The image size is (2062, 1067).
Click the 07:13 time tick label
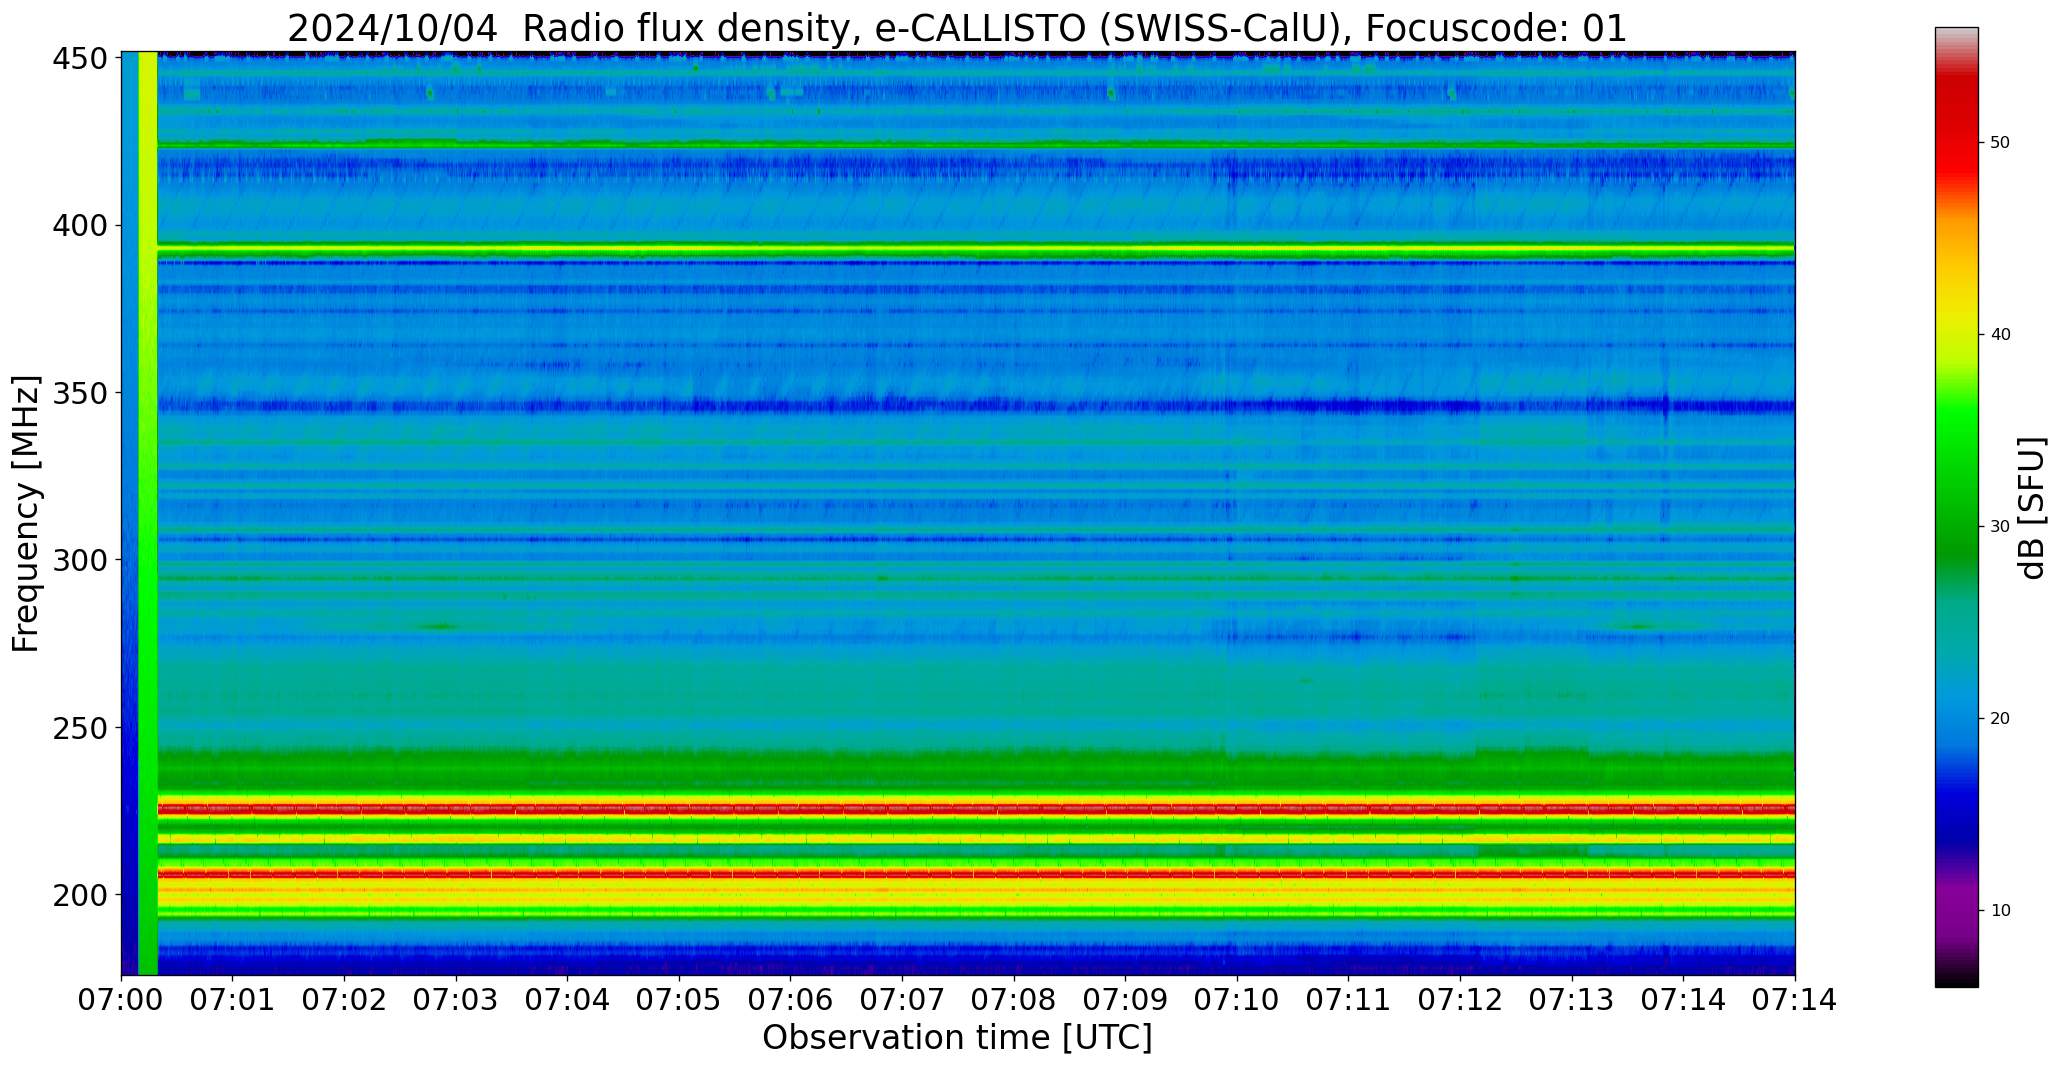[1572, 1000]
